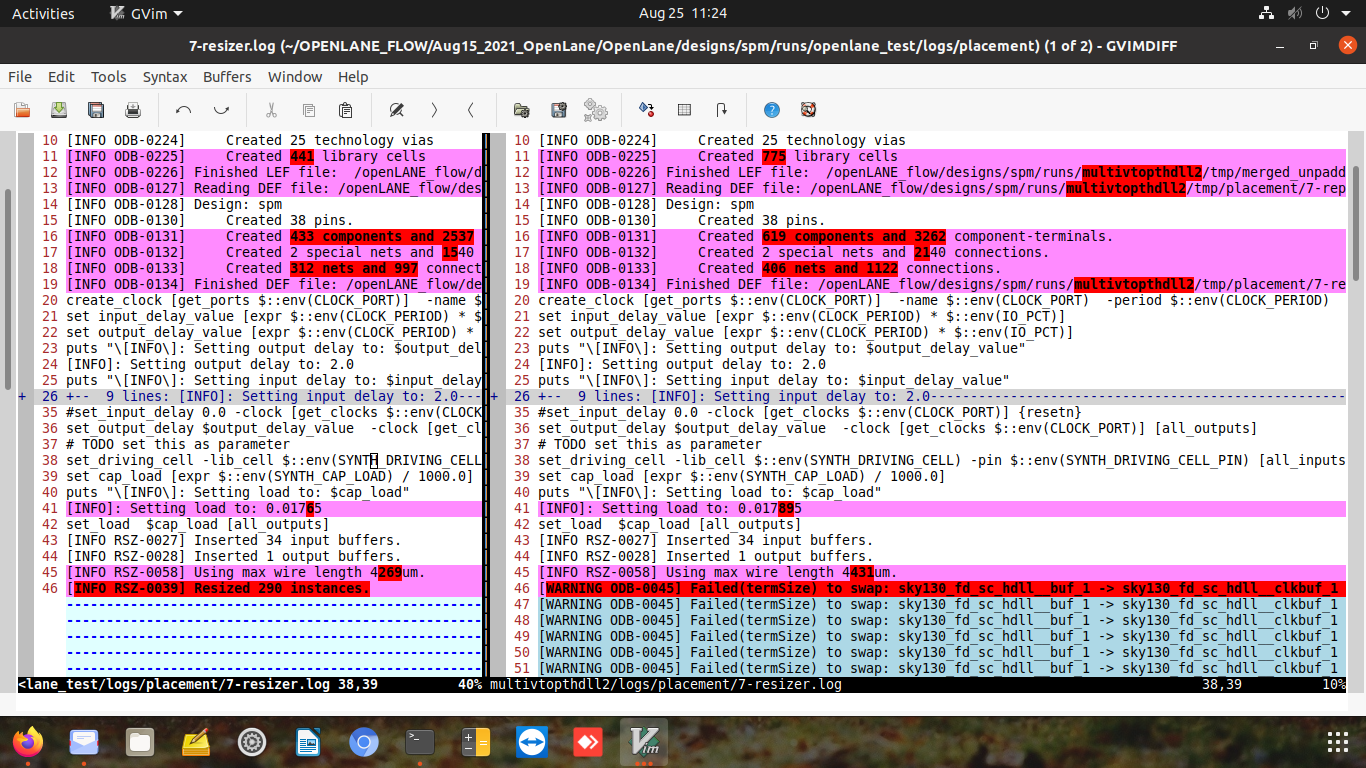Open the Buffers menu
Image resolution: width=1366 pixels, height=768 pixels.
click(x=227, y=76)
